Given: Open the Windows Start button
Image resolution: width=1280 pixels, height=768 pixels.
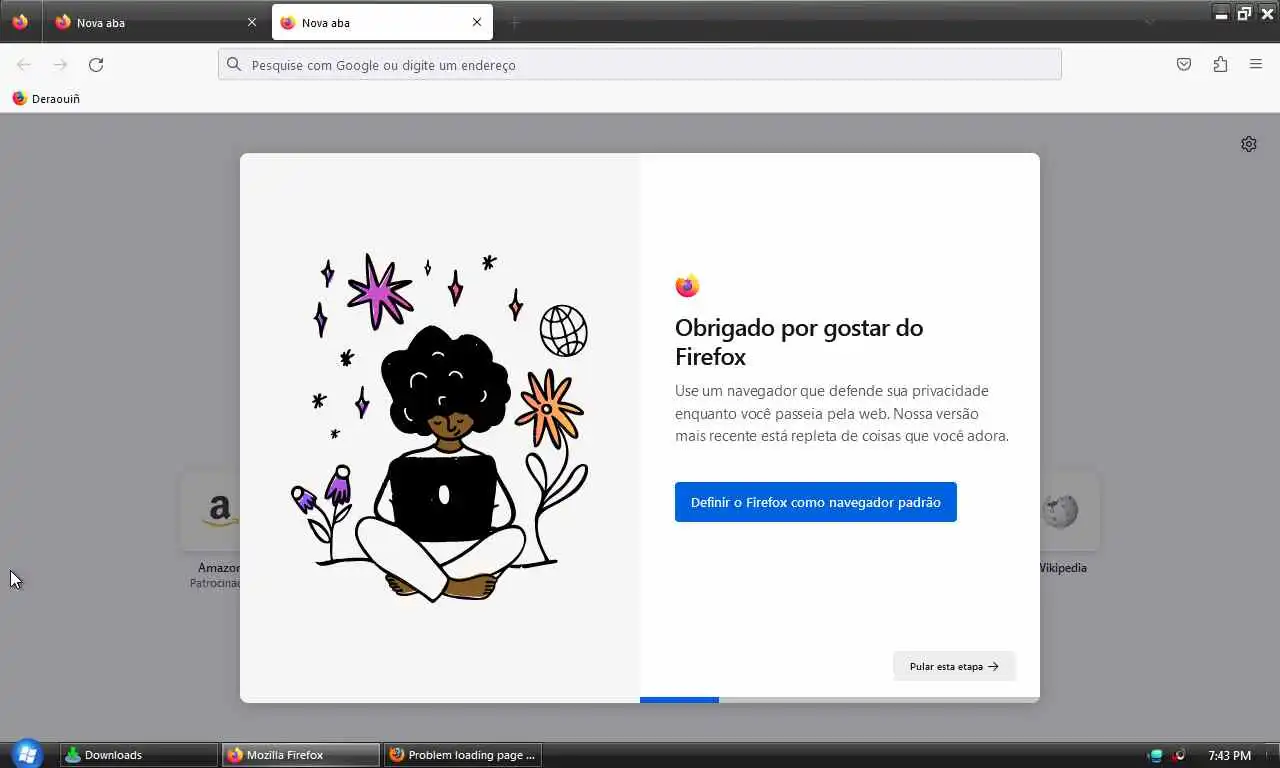Looking at the screenshot, I should pyautogui.click(x=27, y=754).
